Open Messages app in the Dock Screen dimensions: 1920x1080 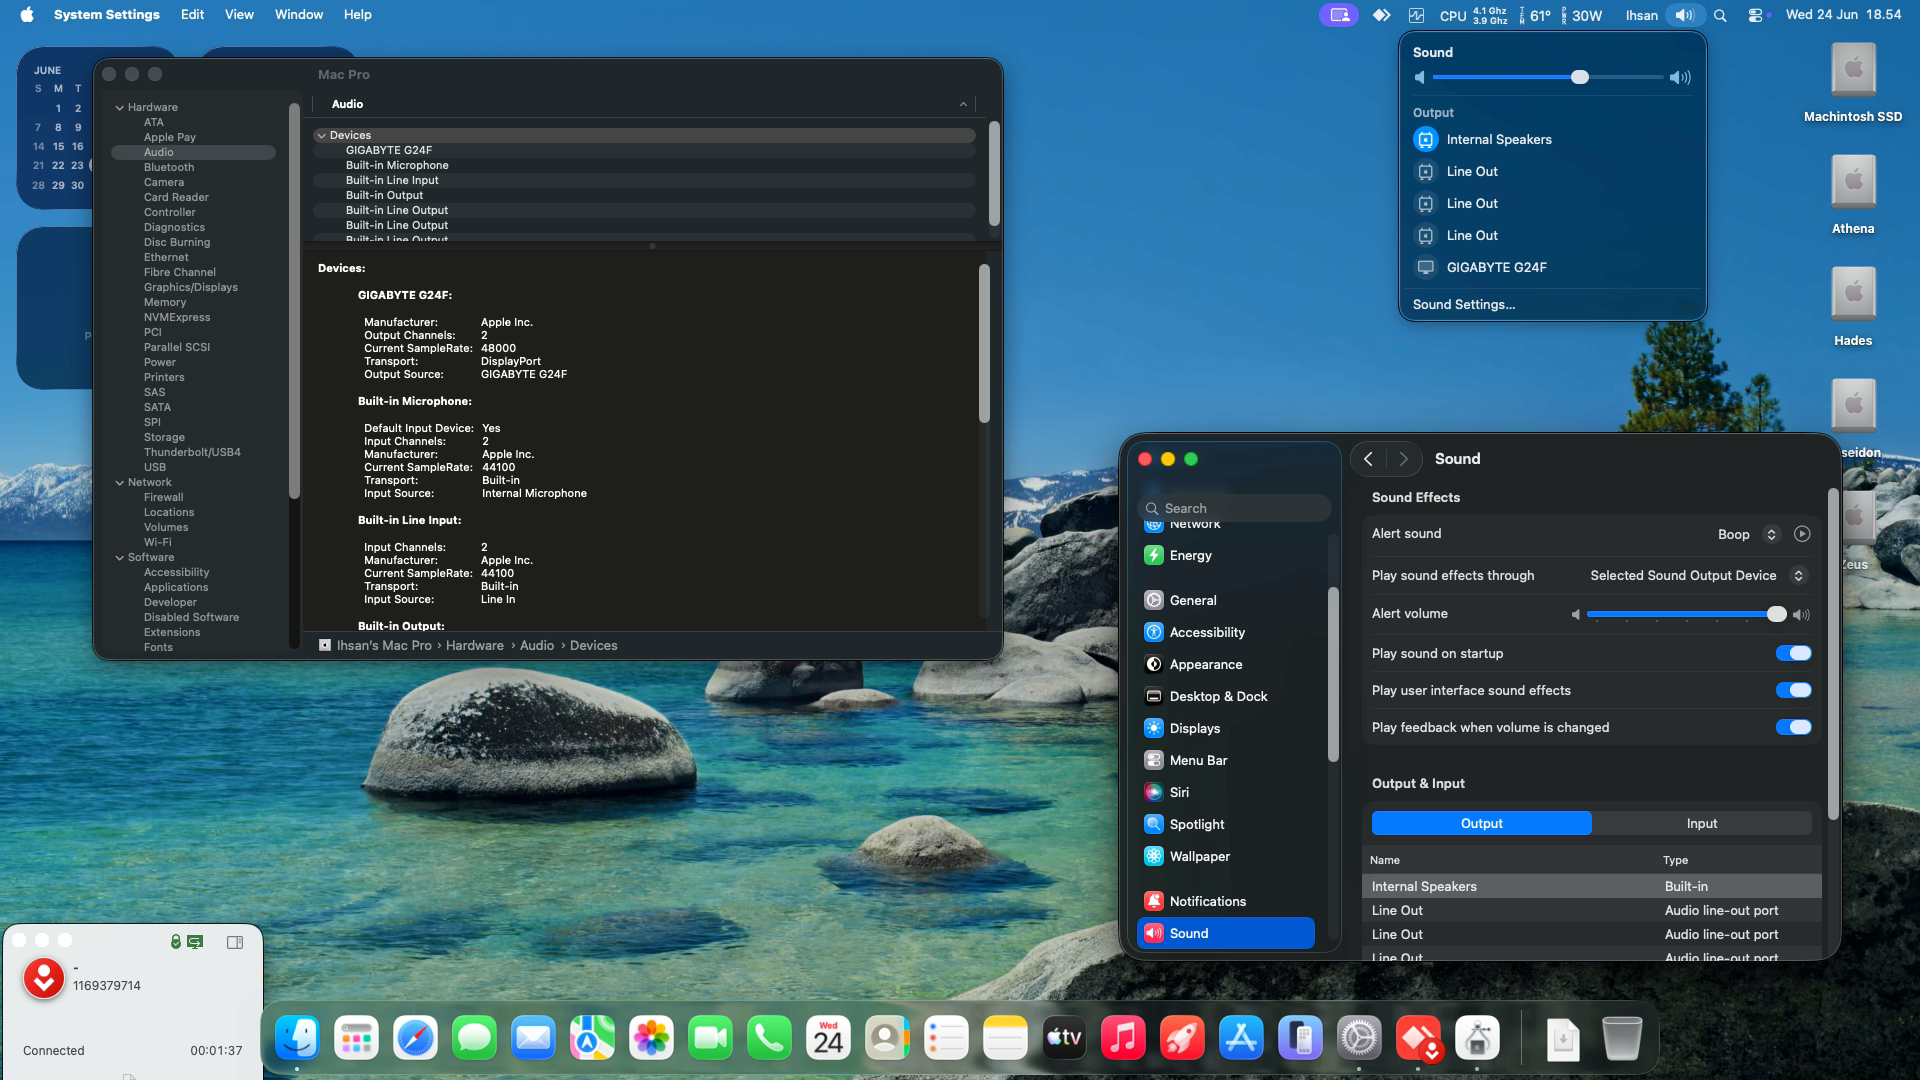tap(474, 1039)
